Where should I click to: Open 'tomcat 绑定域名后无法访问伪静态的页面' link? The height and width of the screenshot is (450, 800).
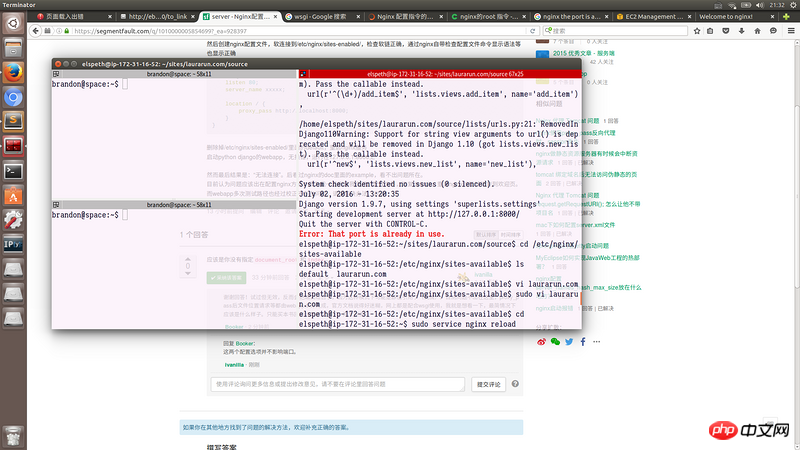586,179
